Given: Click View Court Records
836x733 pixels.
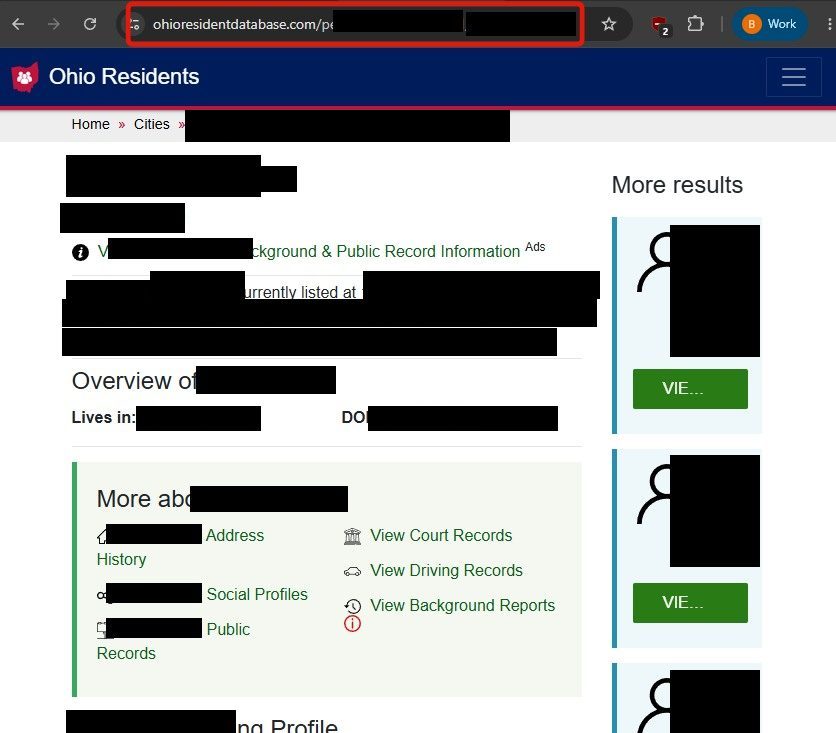Looking at the screenshot, I should point(441,535).
